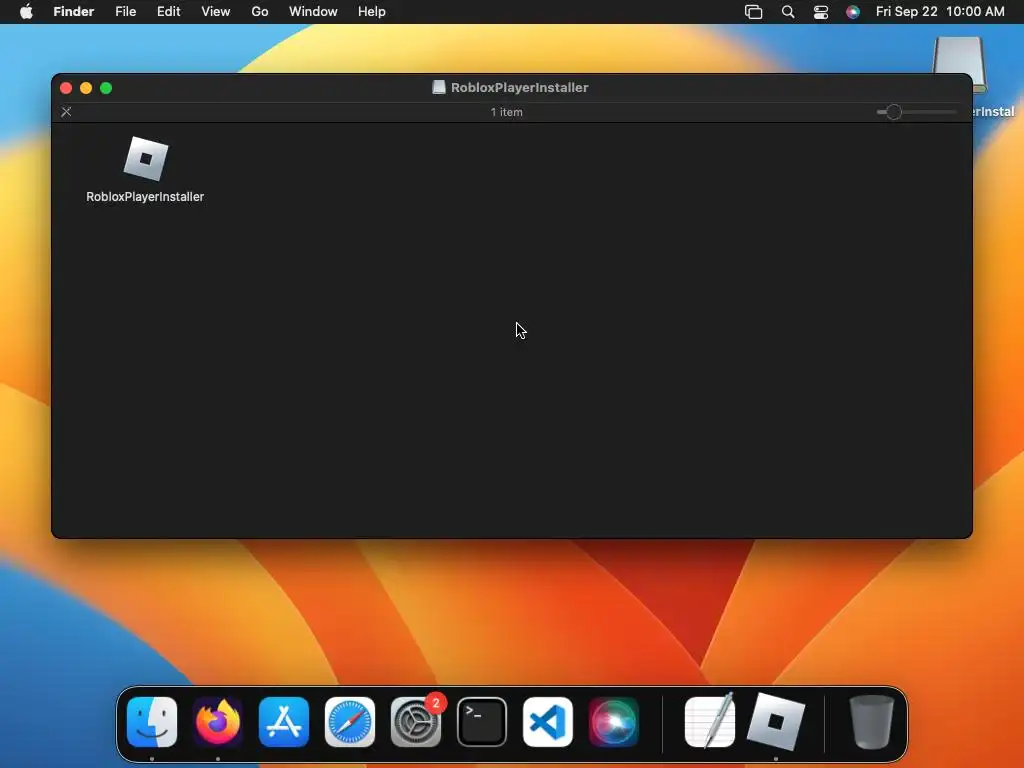
Task: Open Terminal from the Dock
Action: click(x=482, y=722)
